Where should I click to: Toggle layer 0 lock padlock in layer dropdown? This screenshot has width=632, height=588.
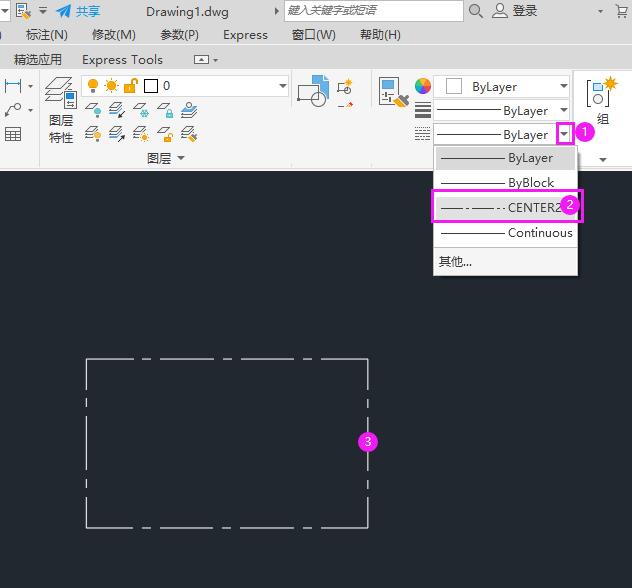(x=131, y=86)
